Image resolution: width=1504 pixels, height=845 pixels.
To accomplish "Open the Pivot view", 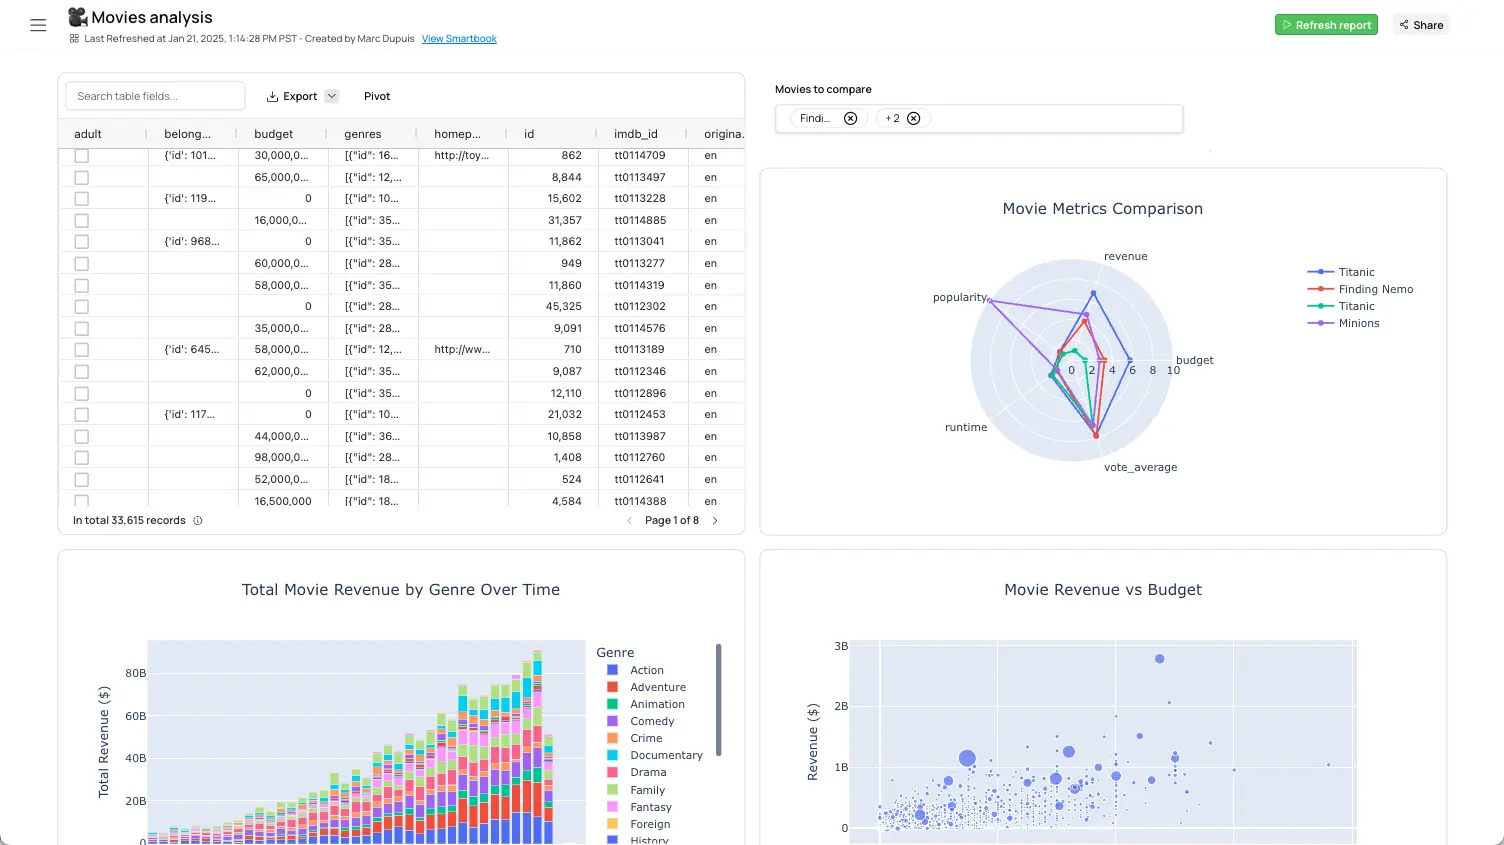I will 377,96.
